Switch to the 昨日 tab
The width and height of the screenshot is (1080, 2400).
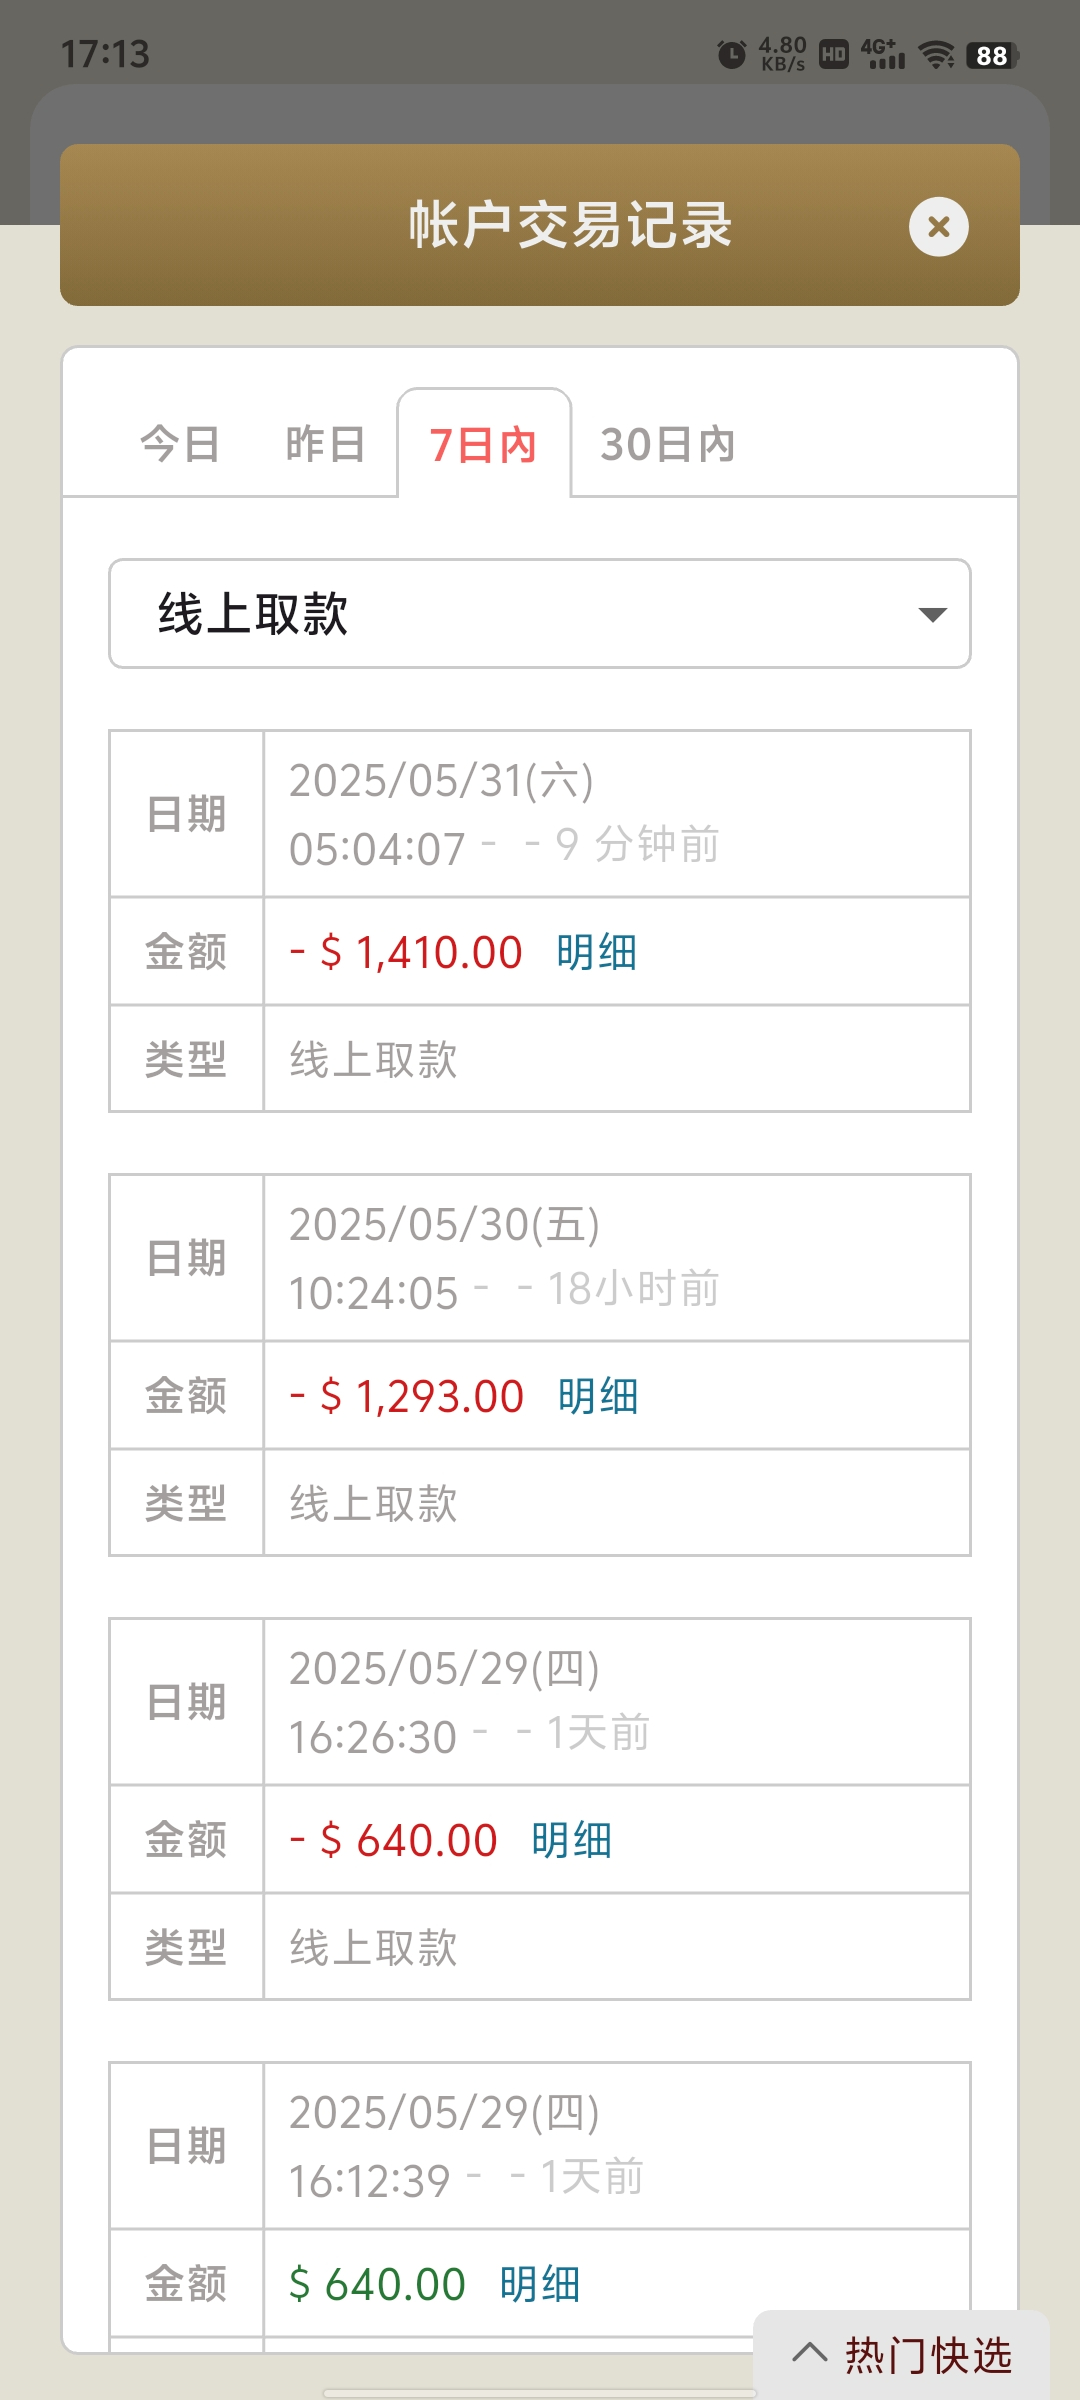(x=325, y=444)
